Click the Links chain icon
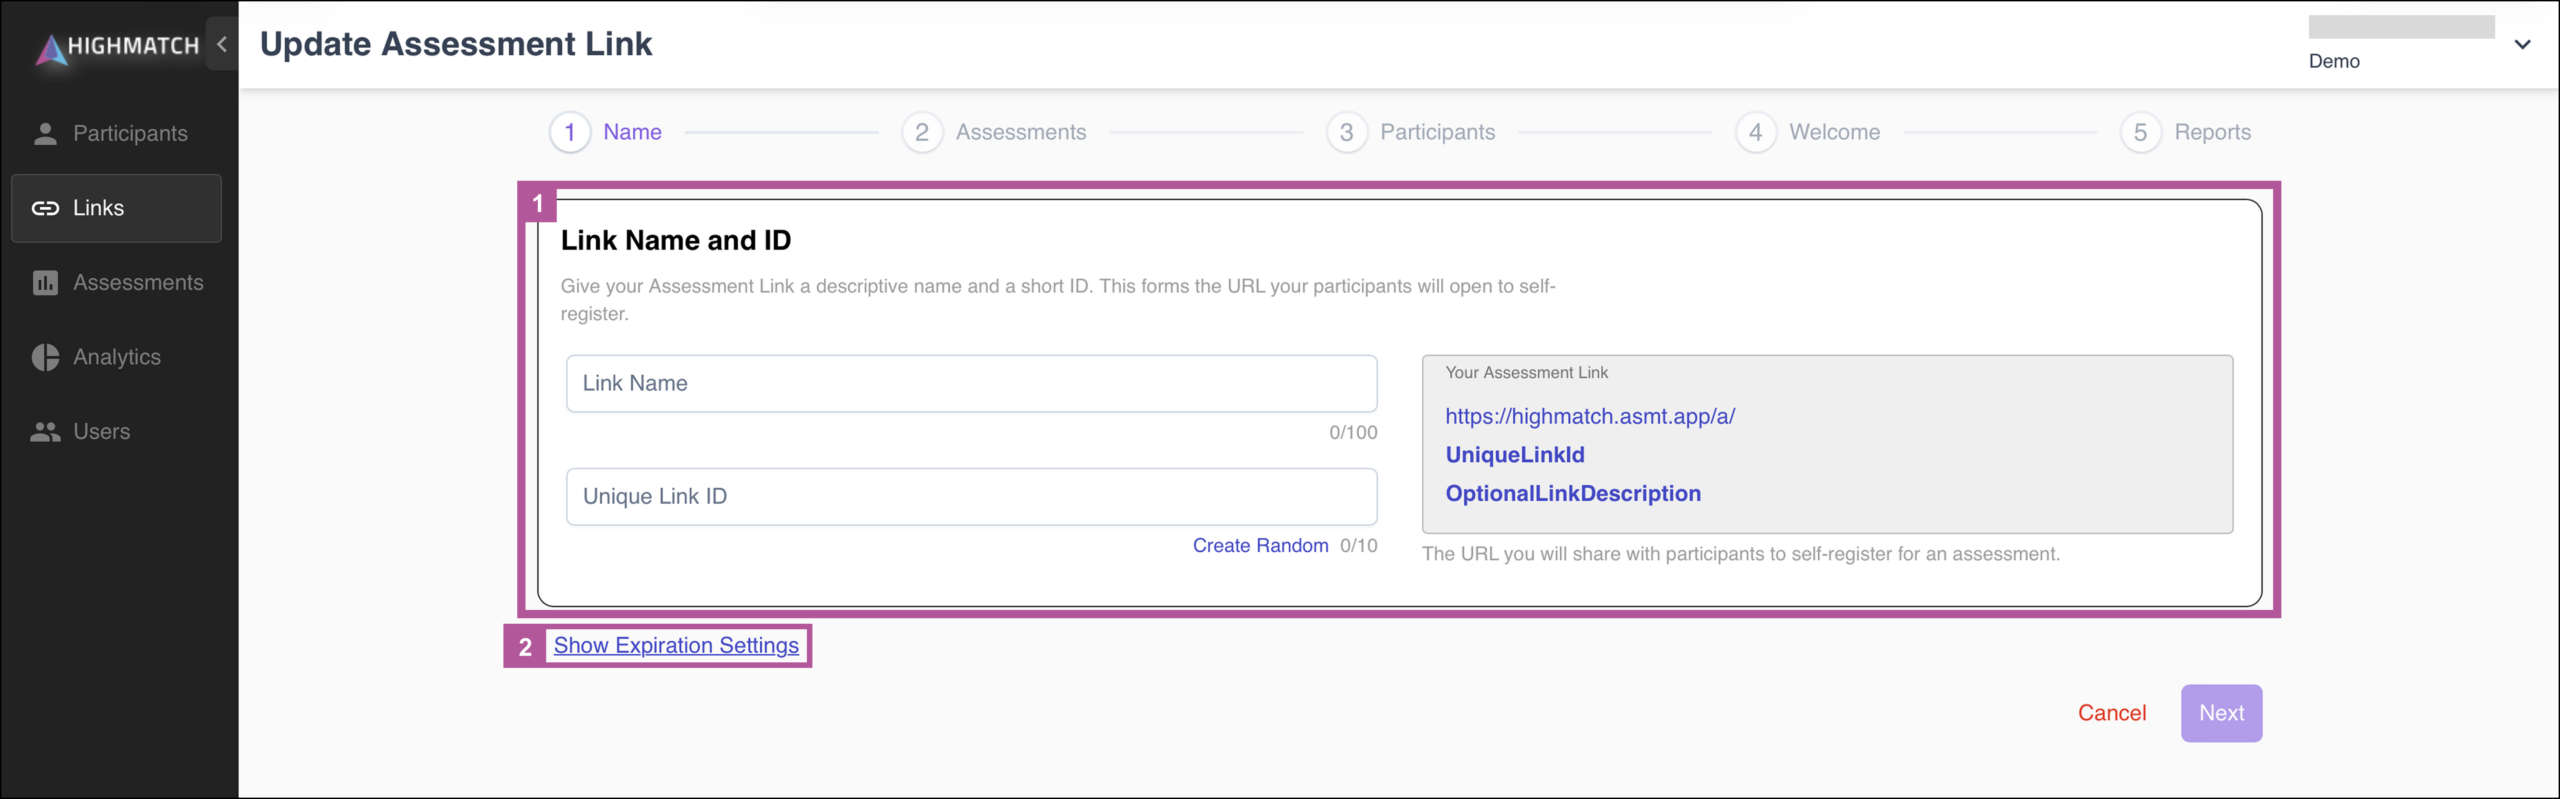Image resolution: width=2560 pixels, height=799 pixels. coord(45,208)
